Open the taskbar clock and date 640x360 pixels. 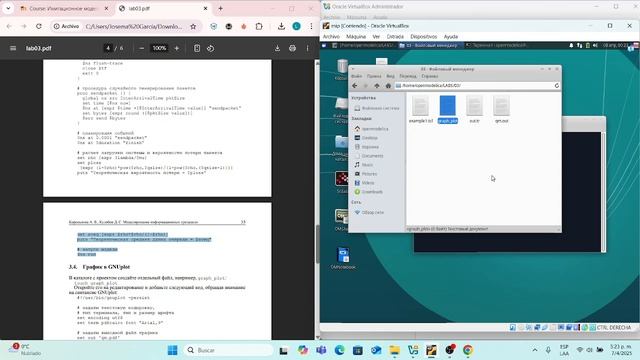coord(620,350)
